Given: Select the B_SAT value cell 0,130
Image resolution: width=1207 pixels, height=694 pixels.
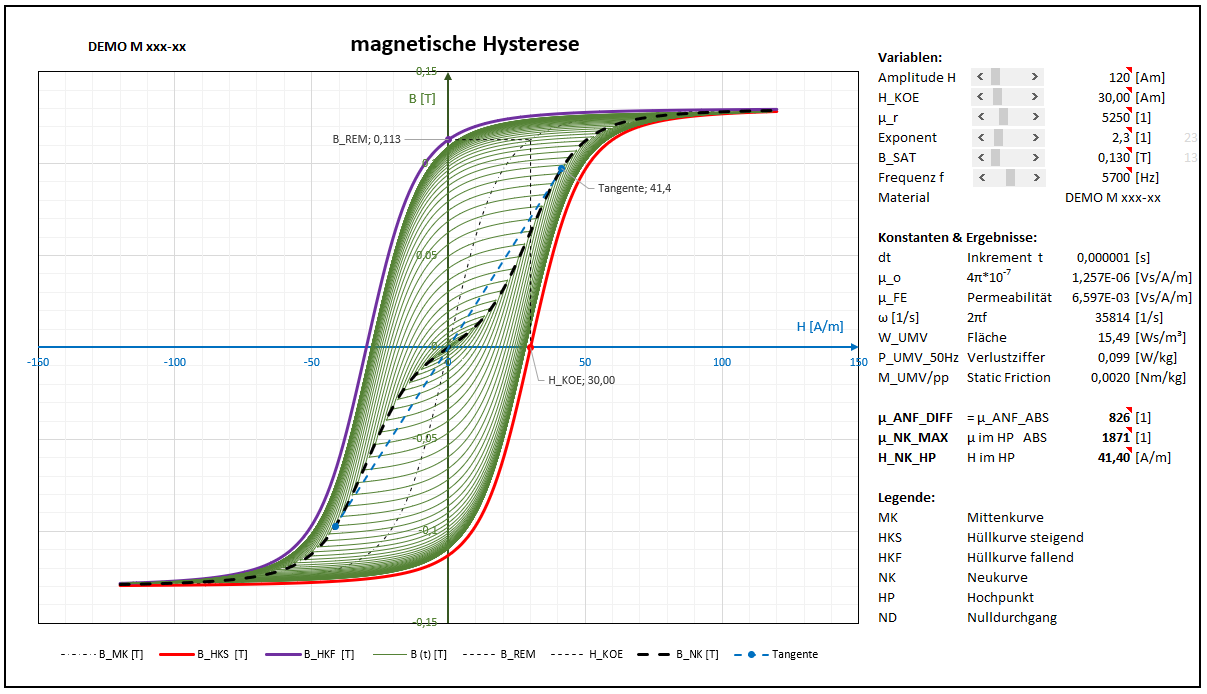Looking at the screenshot, I should pos(1114,157).
